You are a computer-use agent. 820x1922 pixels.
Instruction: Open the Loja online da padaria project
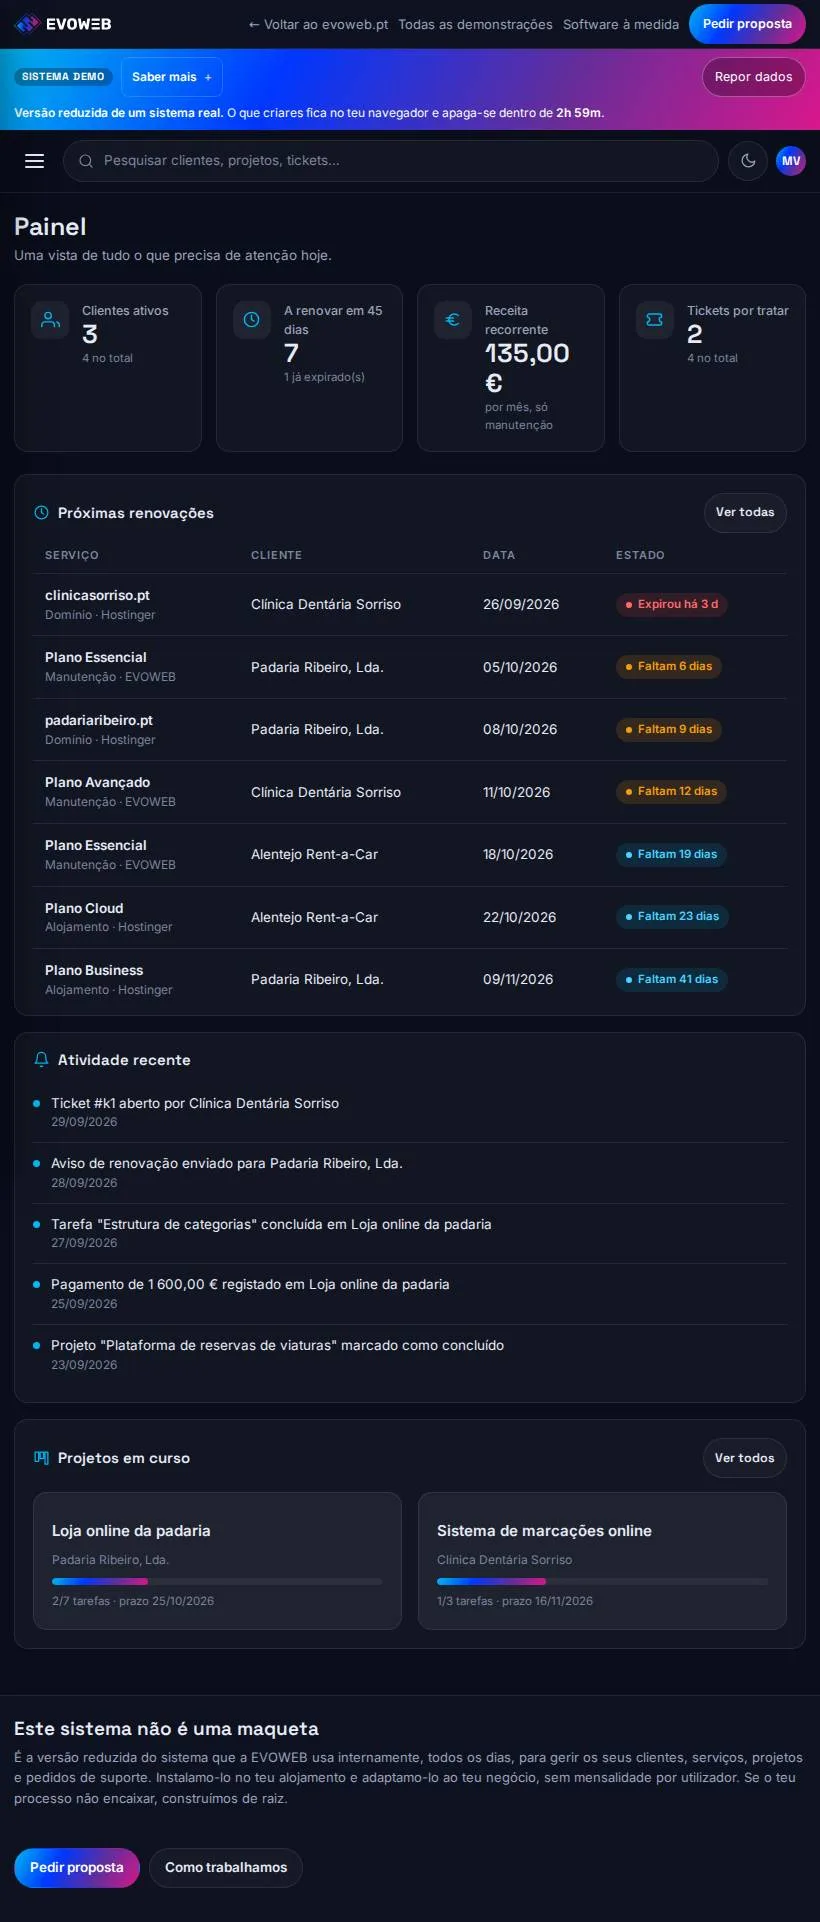tap(217, 1561)
